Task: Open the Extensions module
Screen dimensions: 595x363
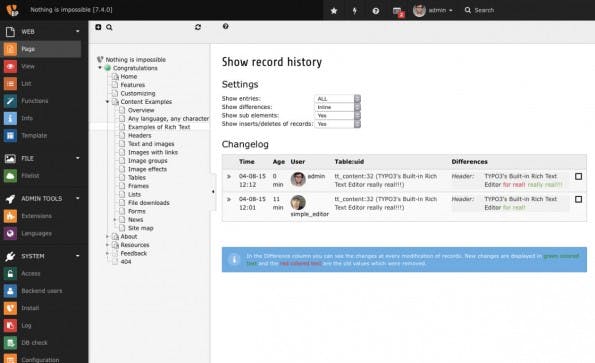Action: (41, 216)
